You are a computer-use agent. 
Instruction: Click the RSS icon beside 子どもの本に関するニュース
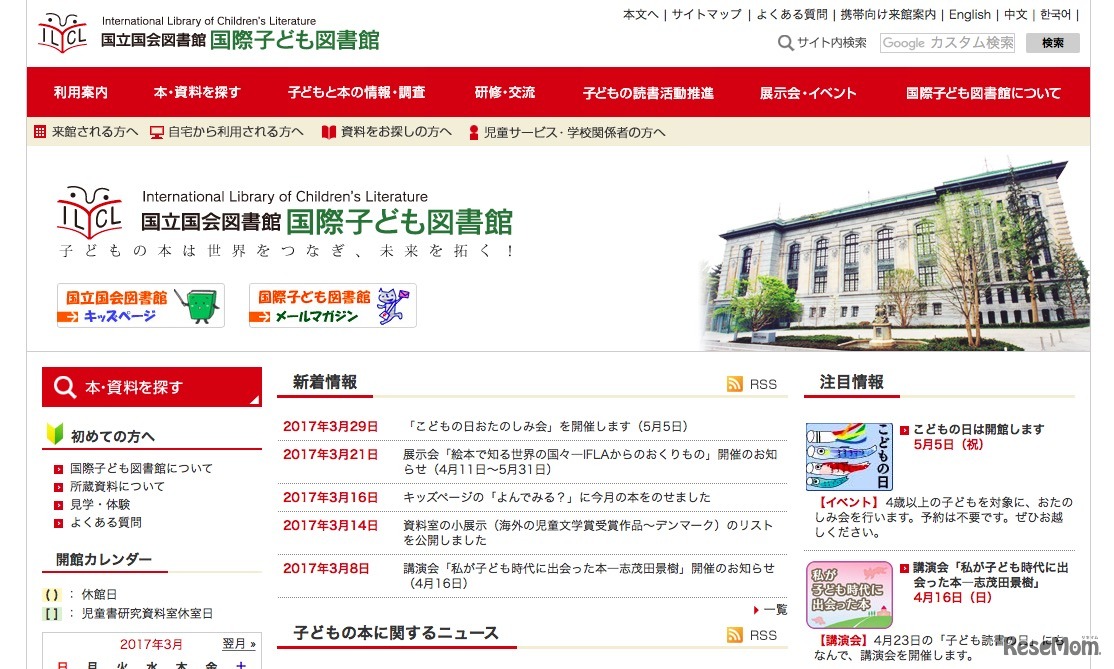[735, 635]
